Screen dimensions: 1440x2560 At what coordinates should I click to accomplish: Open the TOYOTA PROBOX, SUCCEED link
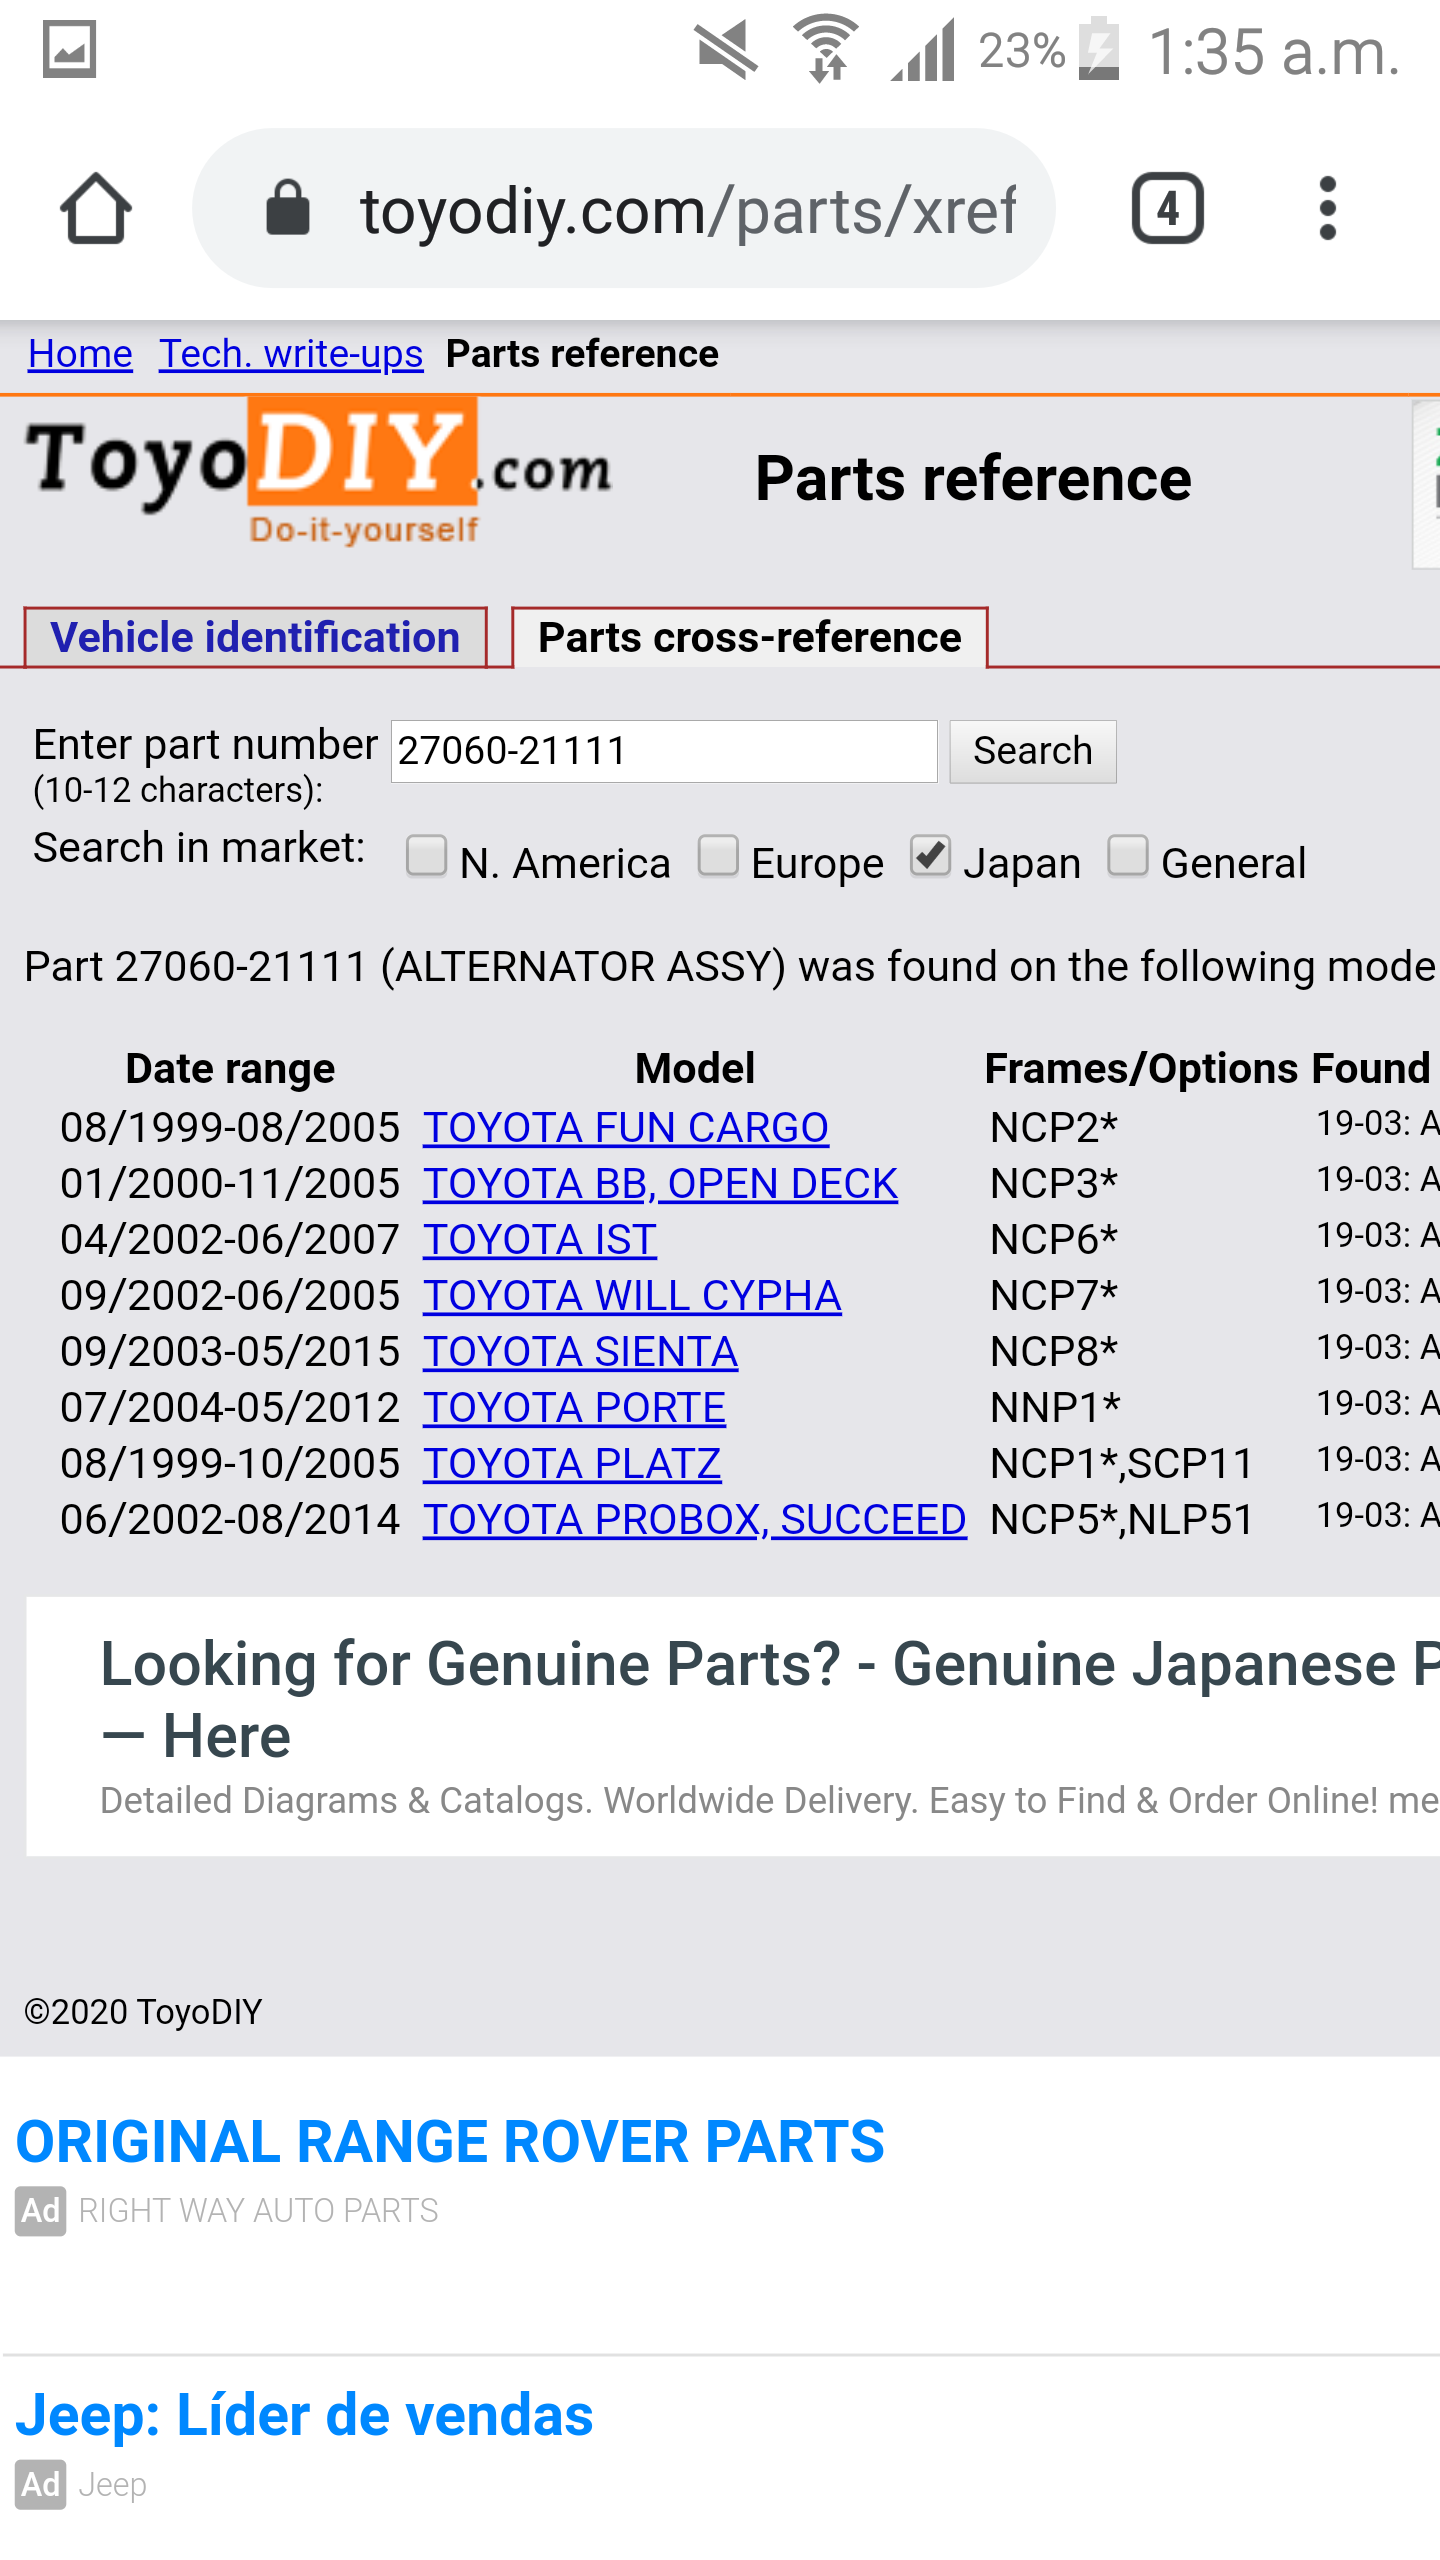pyautogui.click(x=695, y=1520)
